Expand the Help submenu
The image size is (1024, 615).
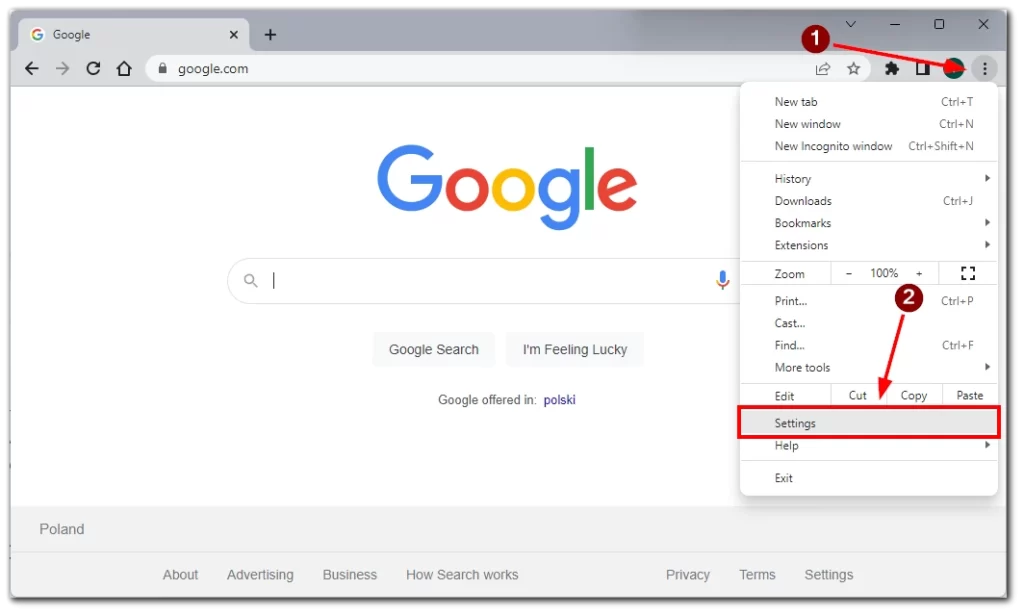[869, 446]
